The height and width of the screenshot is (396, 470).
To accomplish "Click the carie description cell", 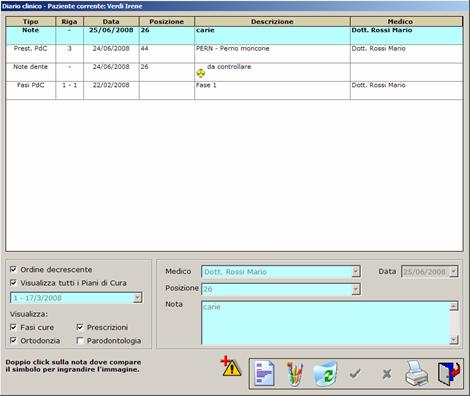I will [272, 35].
